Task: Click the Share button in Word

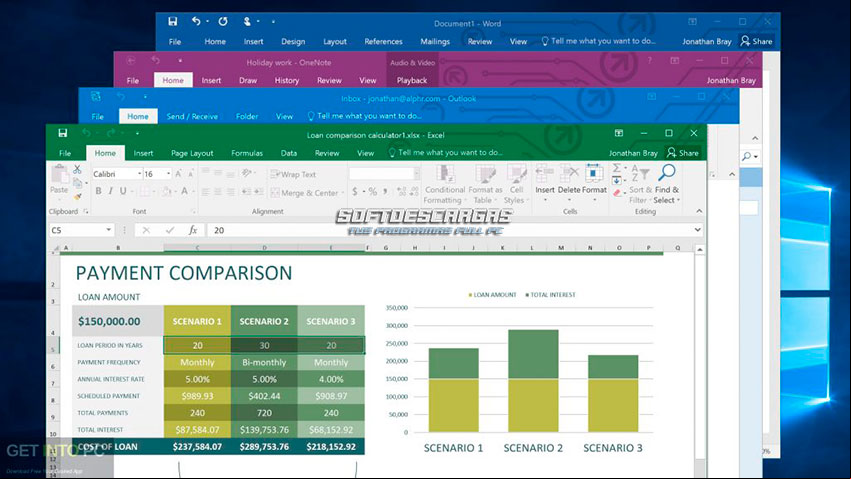Action: tap(757, 41)
